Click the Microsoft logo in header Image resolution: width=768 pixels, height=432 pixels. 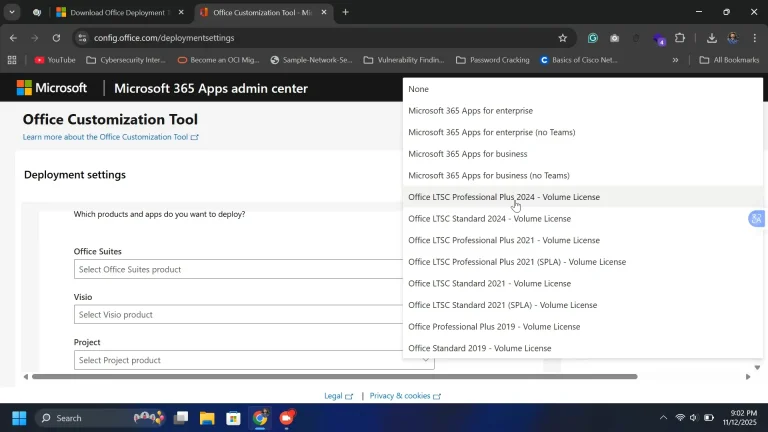click(x=51, y=88)
